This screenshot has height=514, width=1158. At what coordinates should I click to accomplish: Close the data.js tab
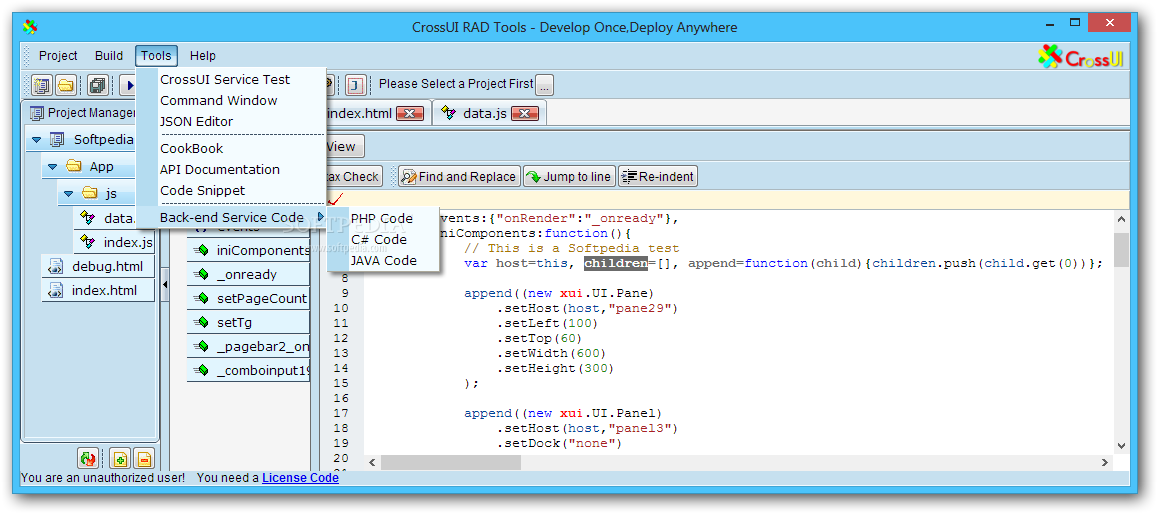tap(524, 114)
